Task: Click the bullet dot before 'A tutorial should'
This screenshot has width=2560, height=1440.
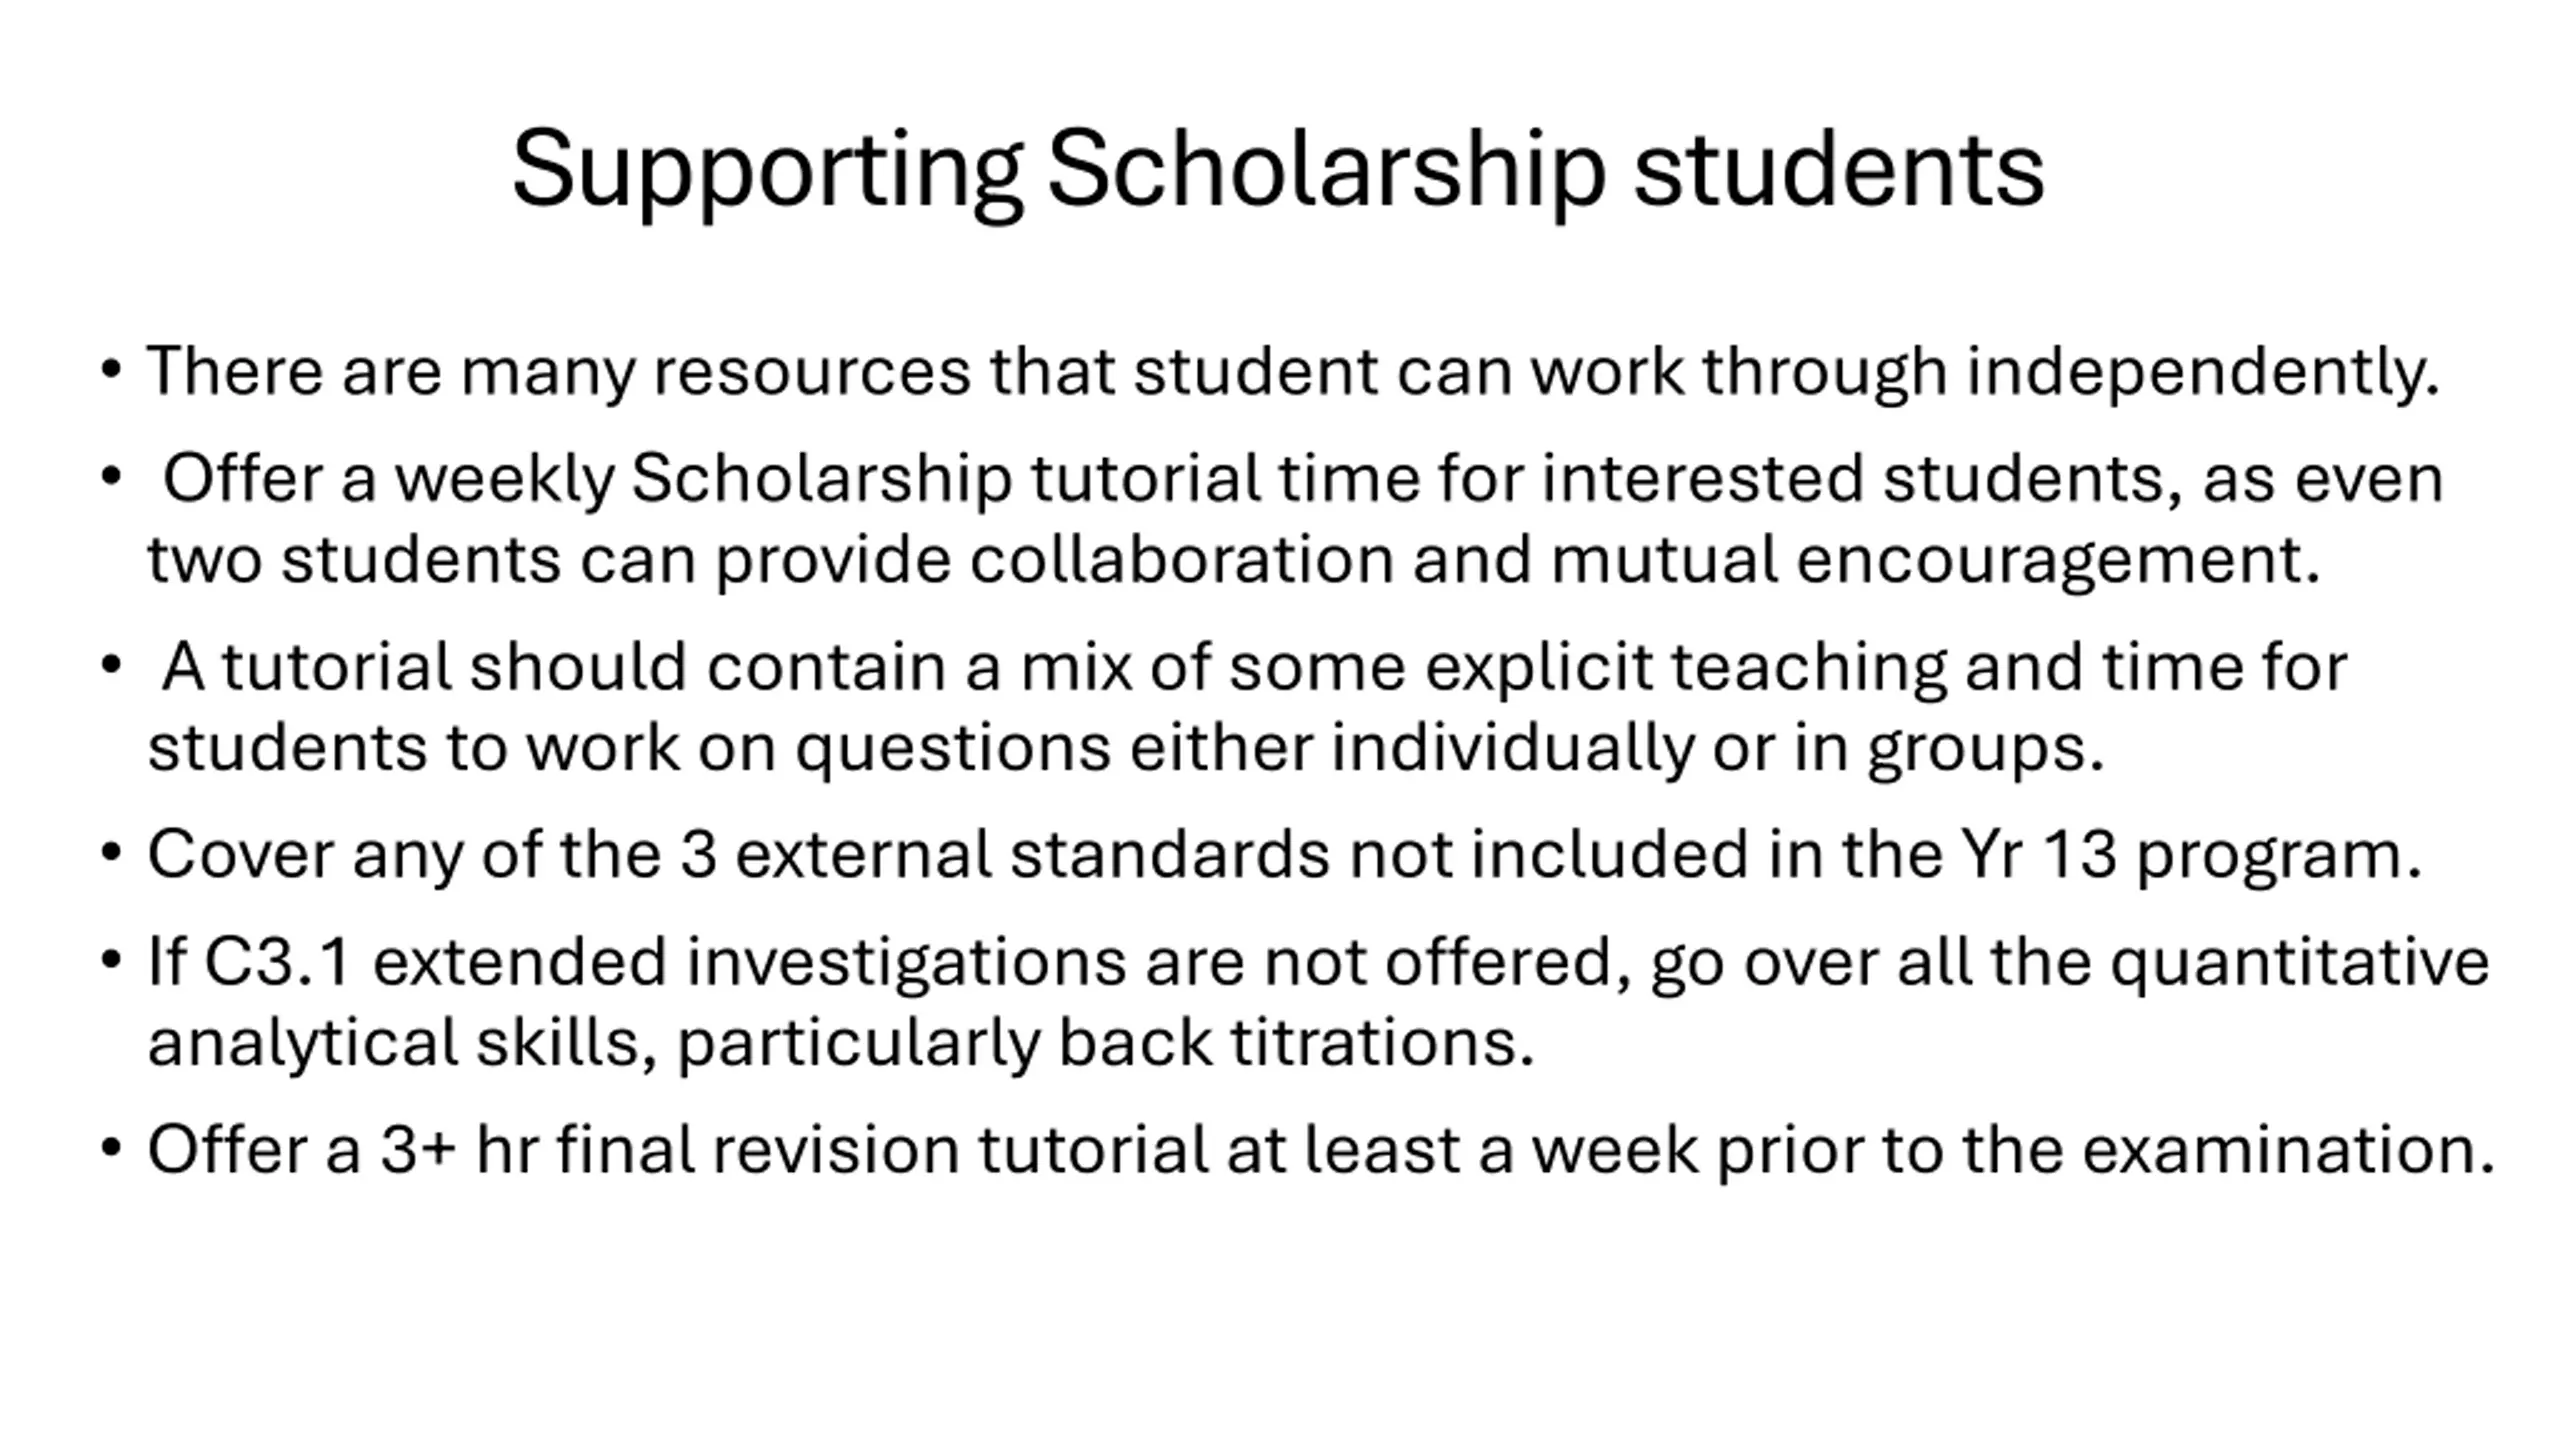Action: [111, 666]
